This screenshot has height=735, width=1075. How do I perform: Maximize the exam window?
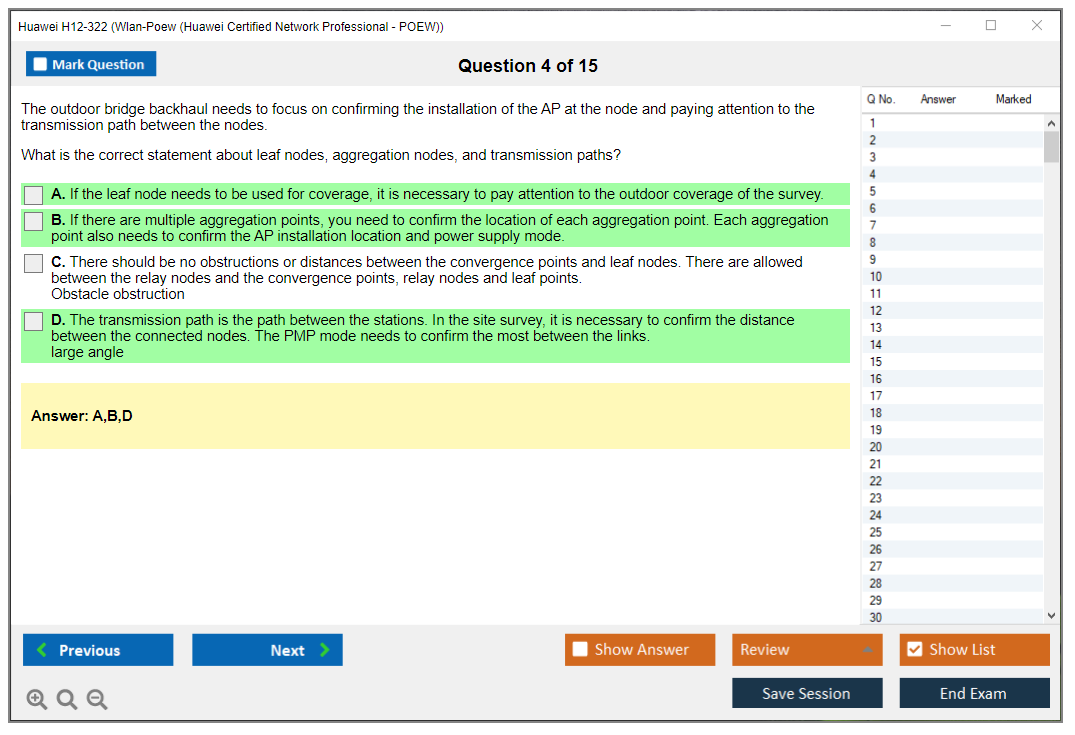991,26
